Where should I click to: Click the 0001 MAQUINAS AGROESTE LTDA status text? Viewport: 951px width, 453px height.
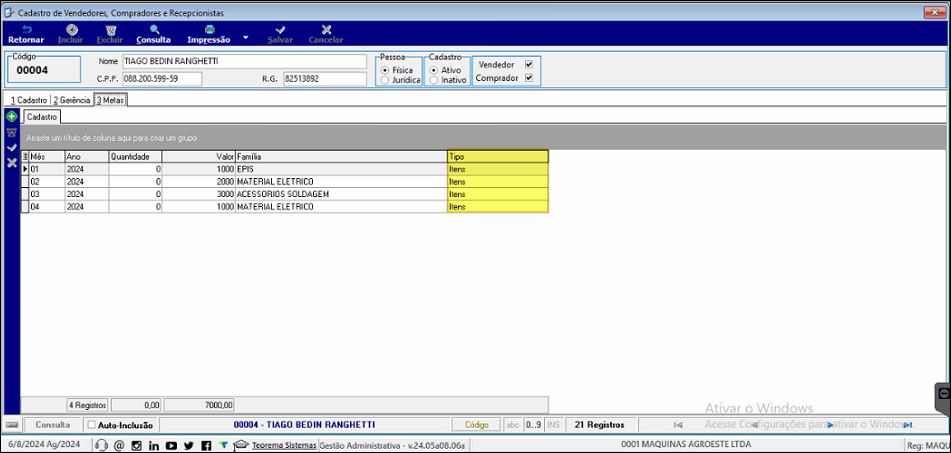tap(685, 445)
